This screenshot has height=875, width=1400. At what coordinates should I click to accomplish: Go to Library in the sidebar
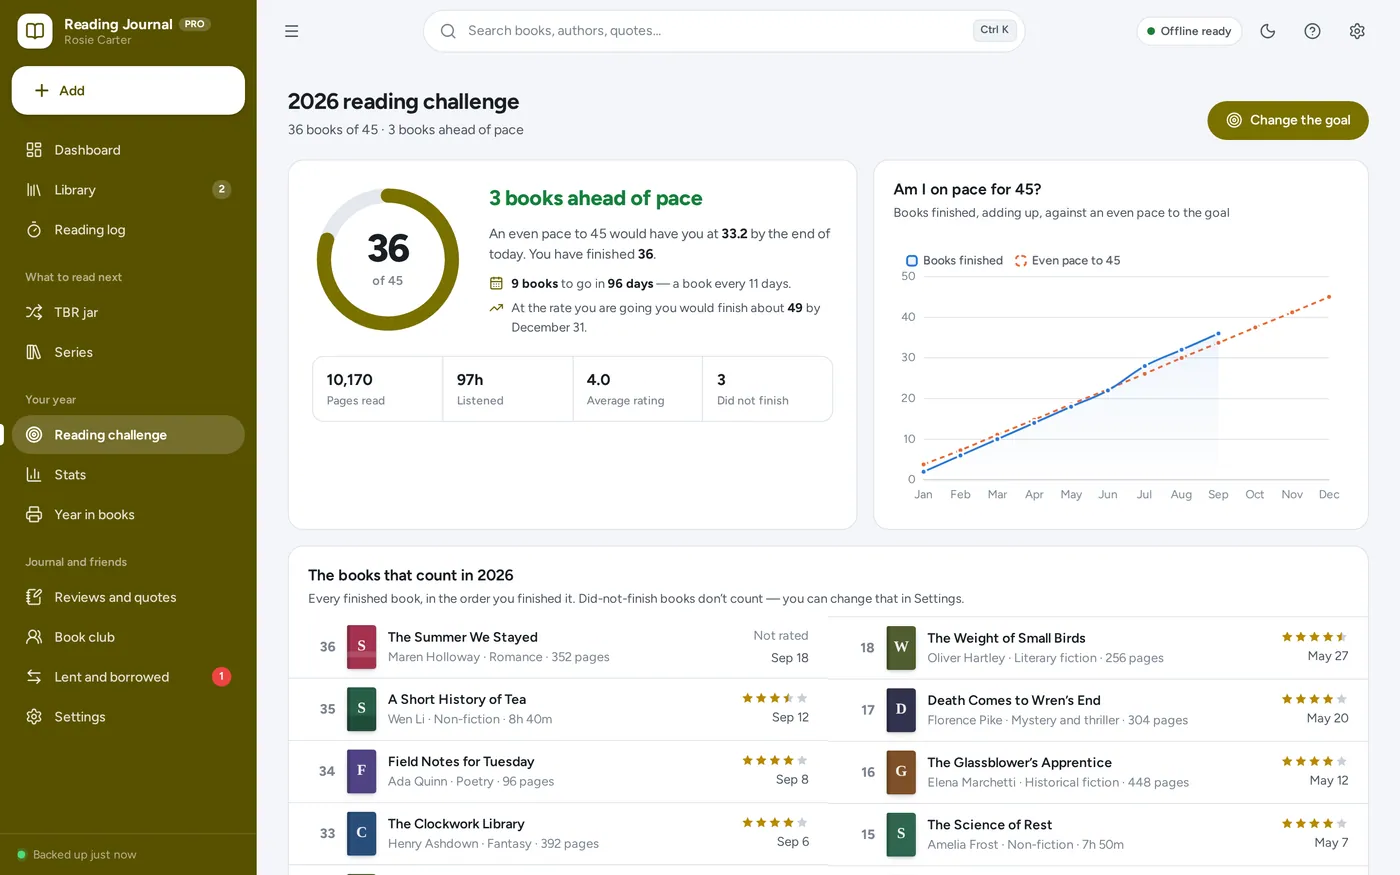128,190
